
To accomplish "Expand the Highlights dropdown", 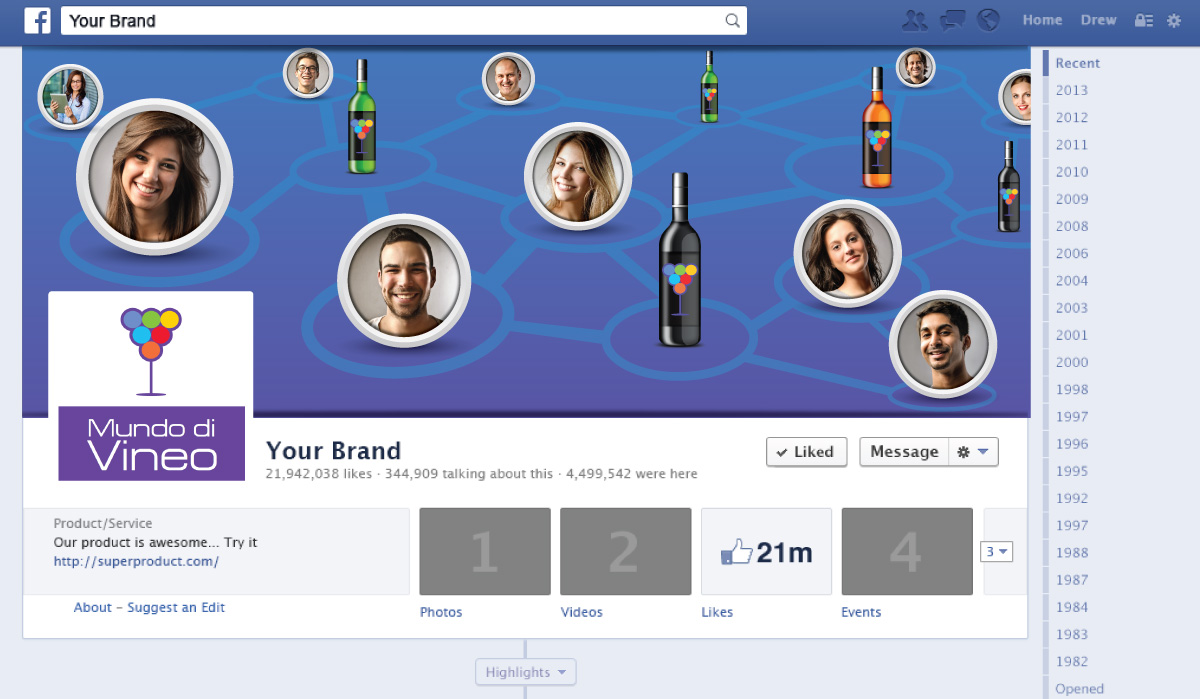I will click(x=525, y=671).
